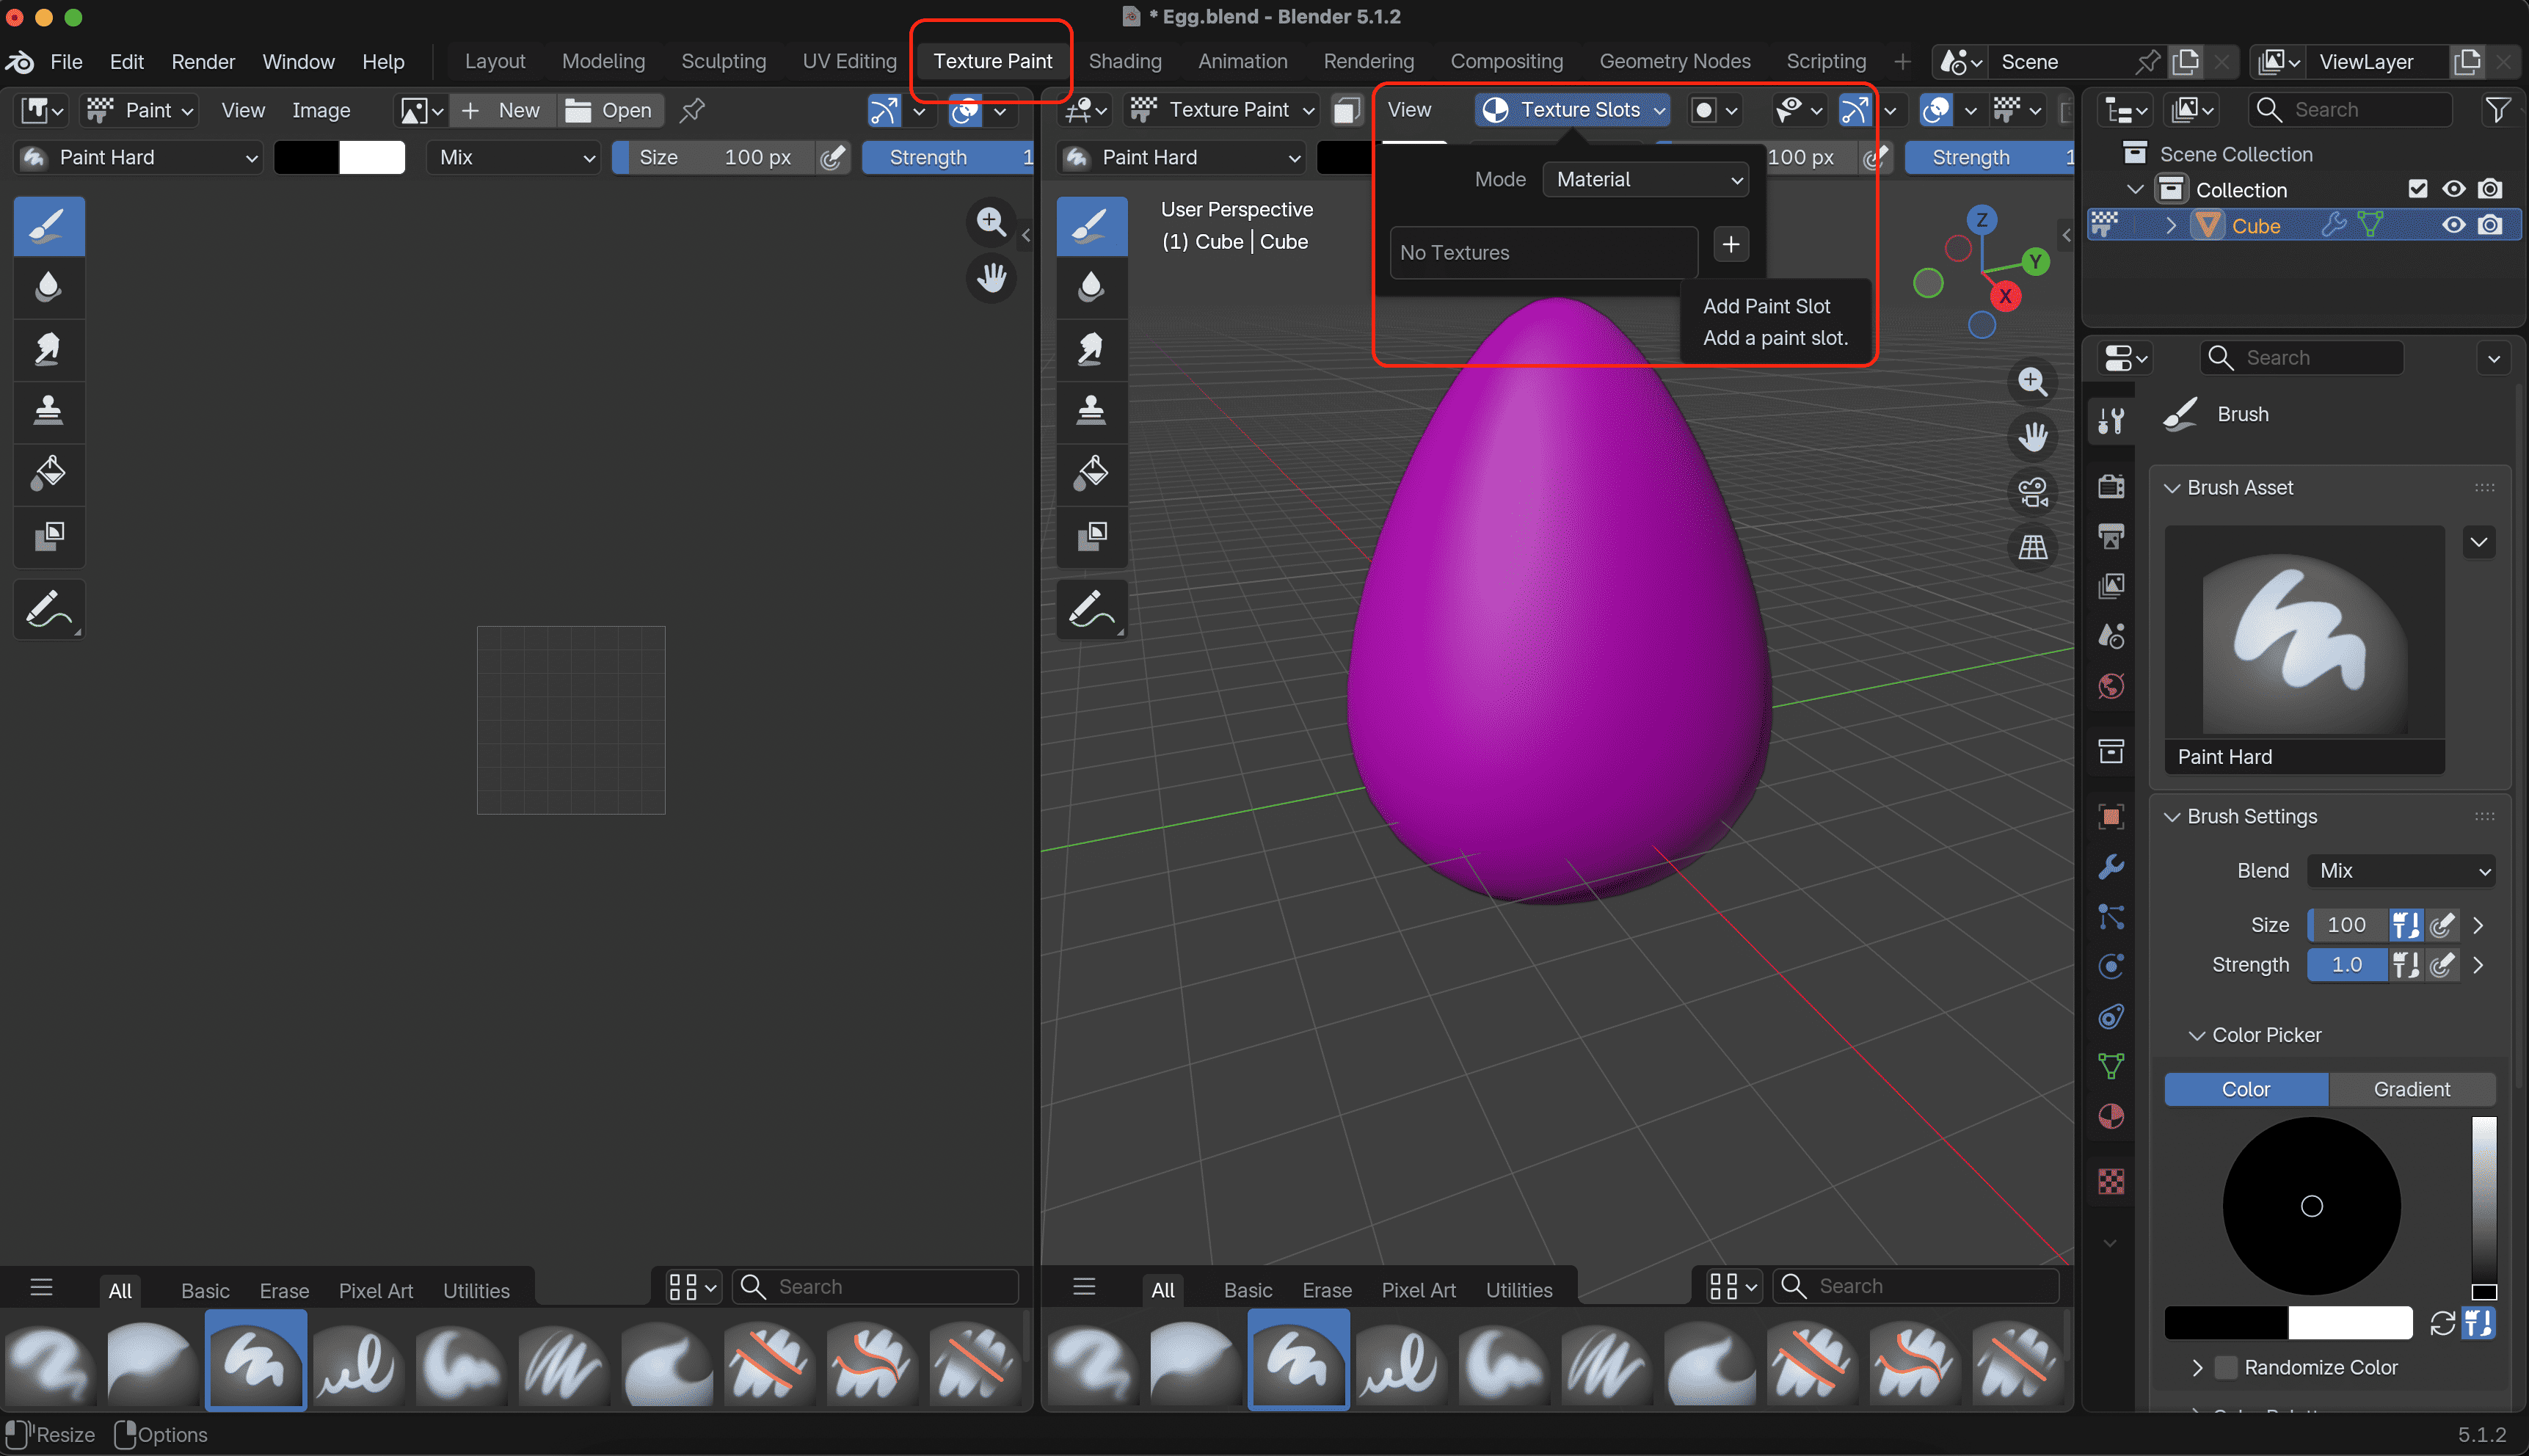Viewport: 2529px width, 1456px height.
Task: Click the zoom icon in the 3D viewport
Action: (2032, 381)
